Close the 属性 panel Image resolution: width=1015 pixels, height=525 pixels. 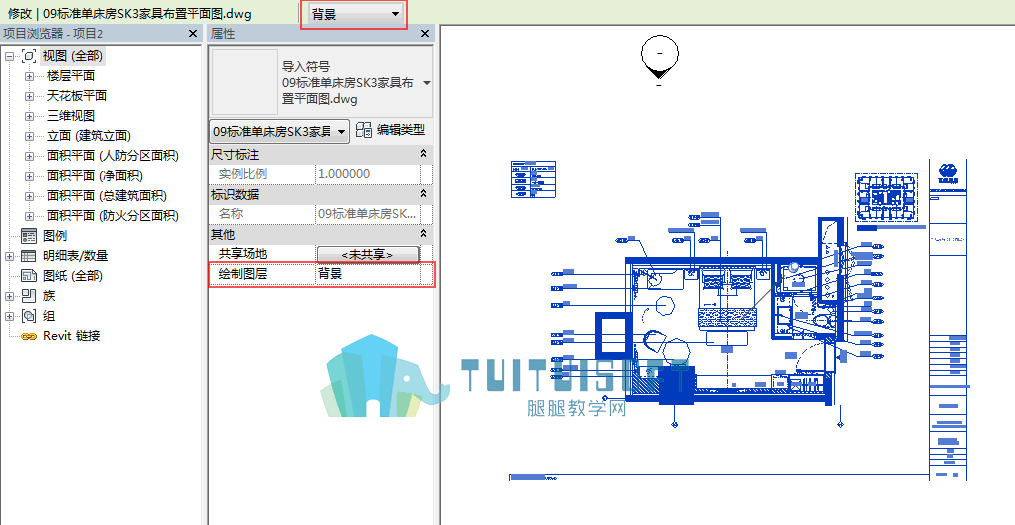[x=425, y=34]
